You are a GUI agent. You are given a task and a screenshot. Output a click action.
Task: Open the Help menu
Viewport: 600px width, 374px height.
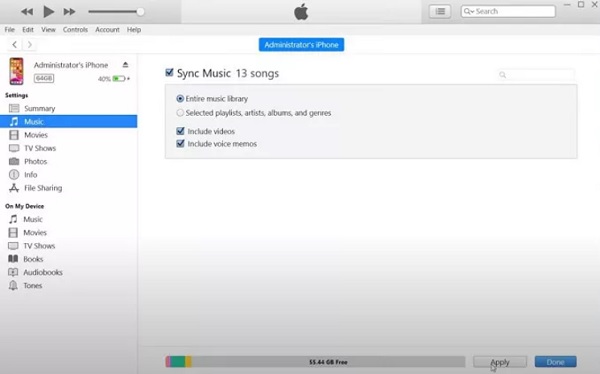point(134,29)
